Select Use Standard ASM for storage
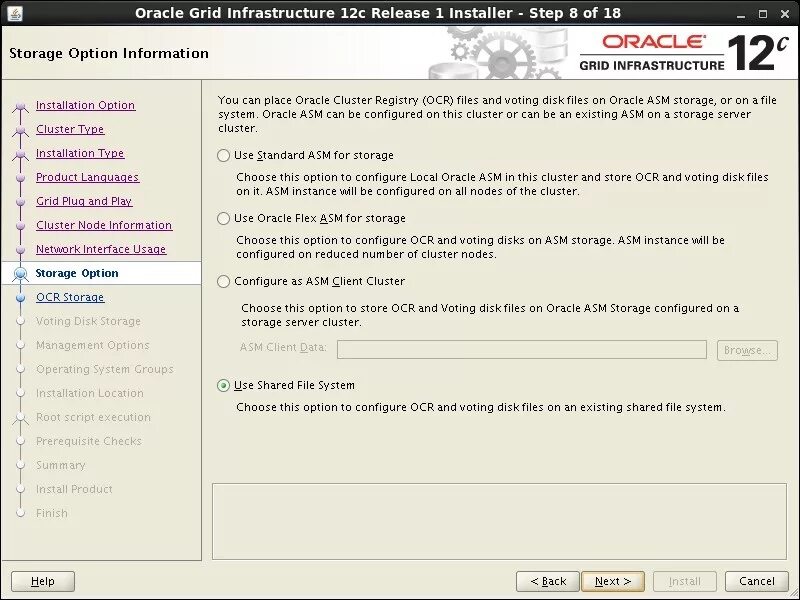The height and width of the screenshot is (600, 800). 223,155
